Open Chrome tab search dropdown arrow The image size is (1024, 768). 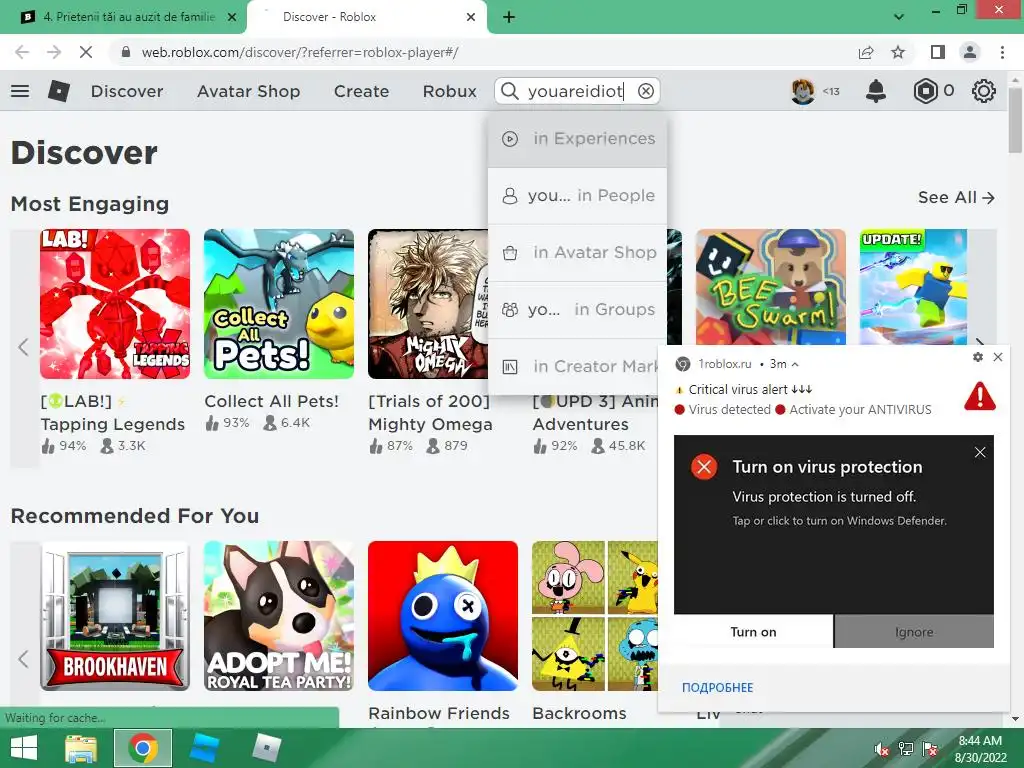coord(899,17)
